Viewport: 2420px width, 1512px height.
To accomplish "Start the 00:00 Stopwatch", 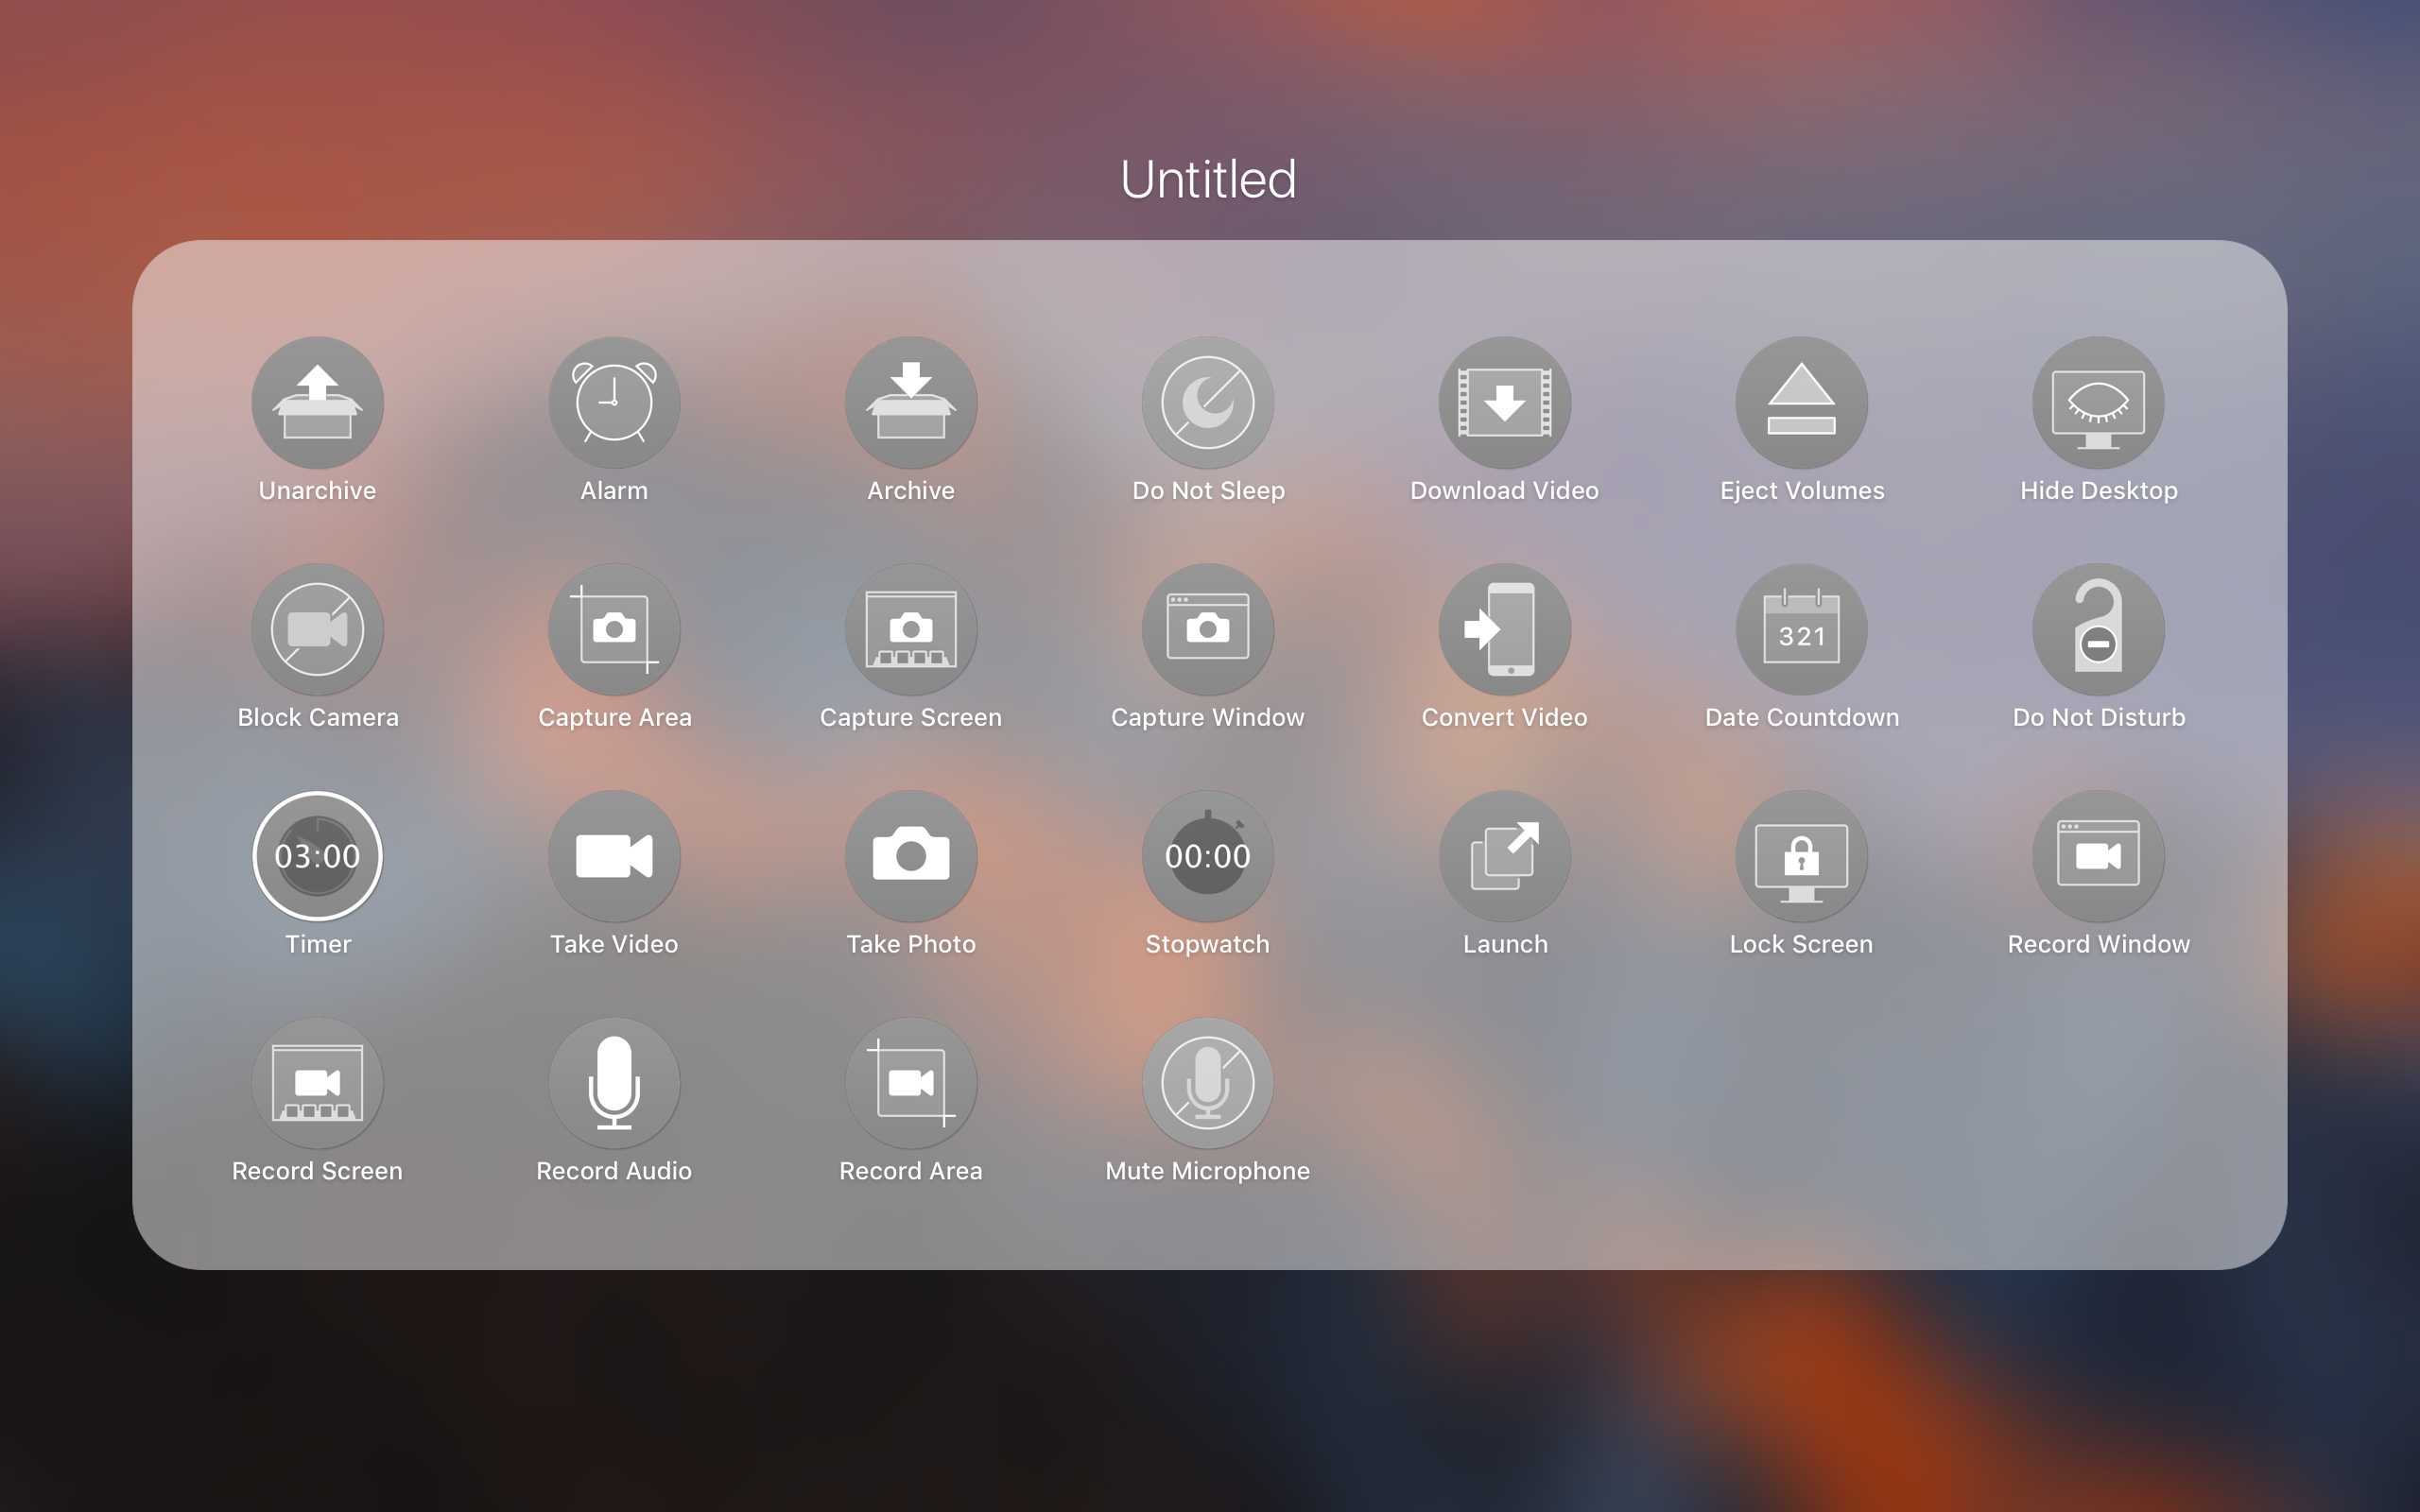I will [x=1207, y=856].
